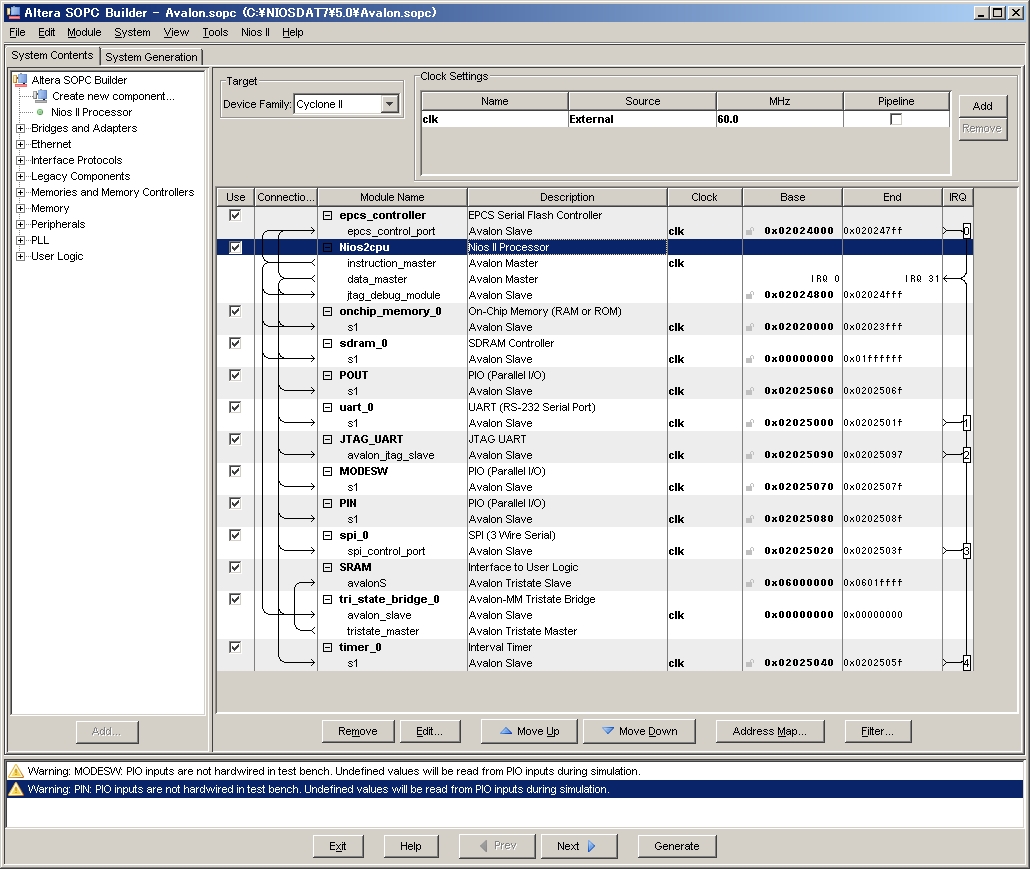Screen dimensions: 1030x869
Task: Uncheck the Use box for sdram_0
Action: 235,343
